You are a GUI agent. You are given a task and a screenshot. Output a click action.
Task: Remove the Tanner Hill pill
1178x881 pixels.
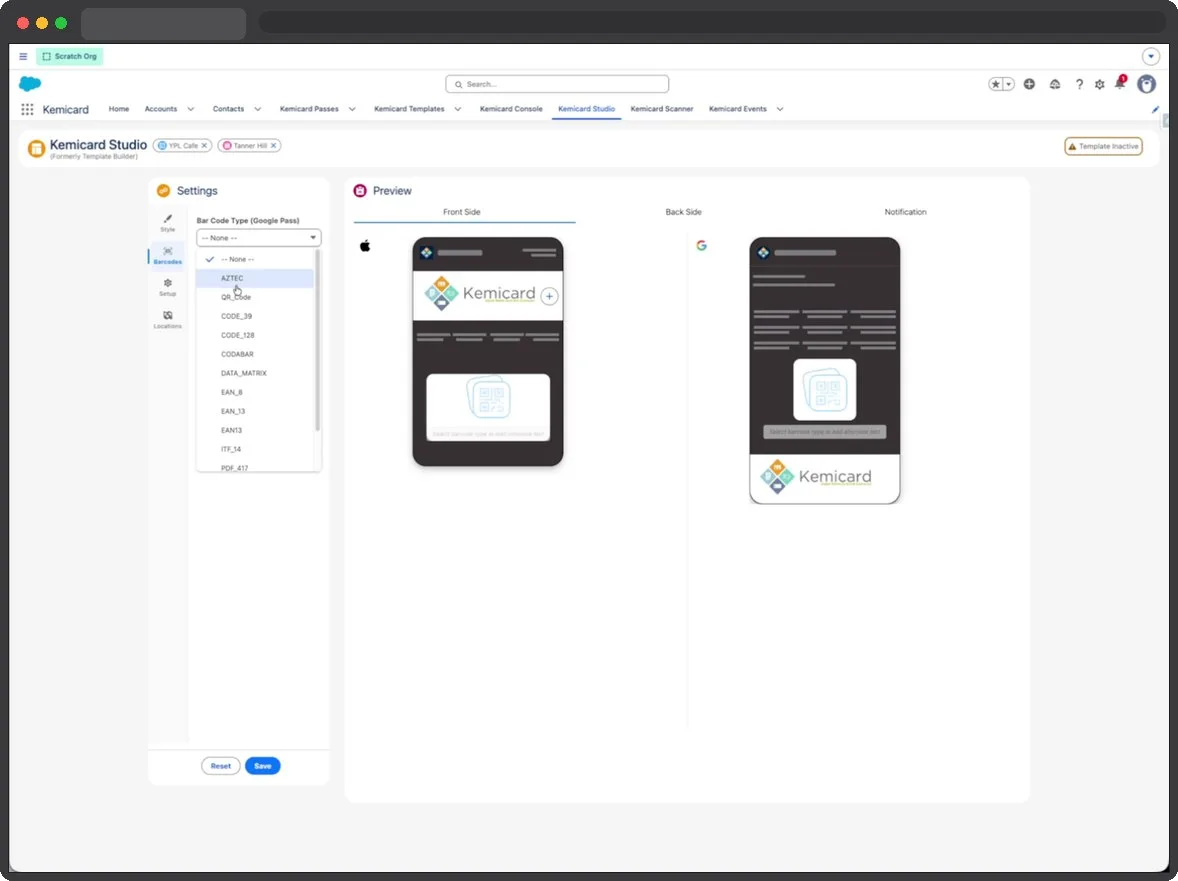click(273, 146)
